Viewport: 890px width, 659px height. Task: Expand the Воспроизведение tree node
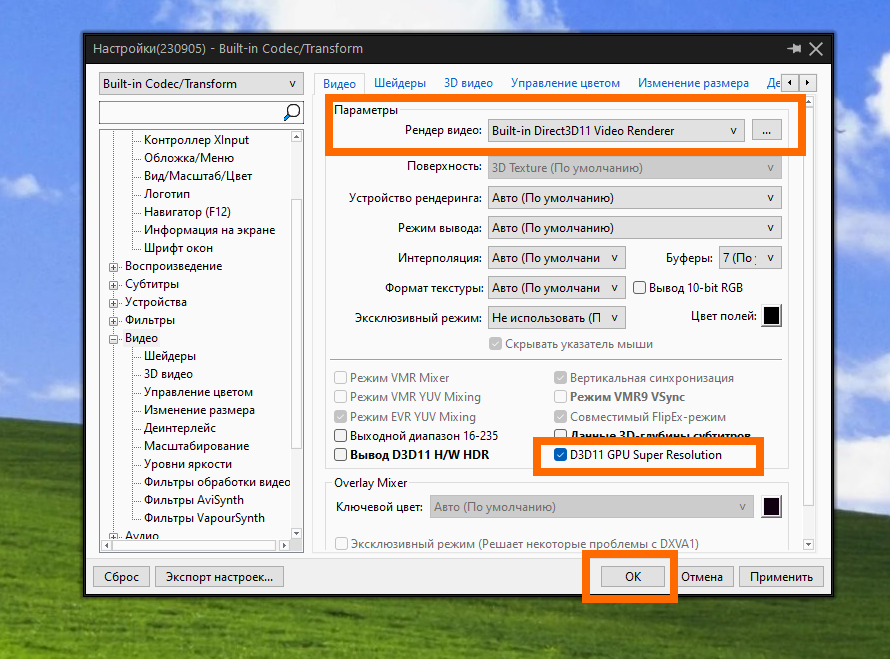114,267
